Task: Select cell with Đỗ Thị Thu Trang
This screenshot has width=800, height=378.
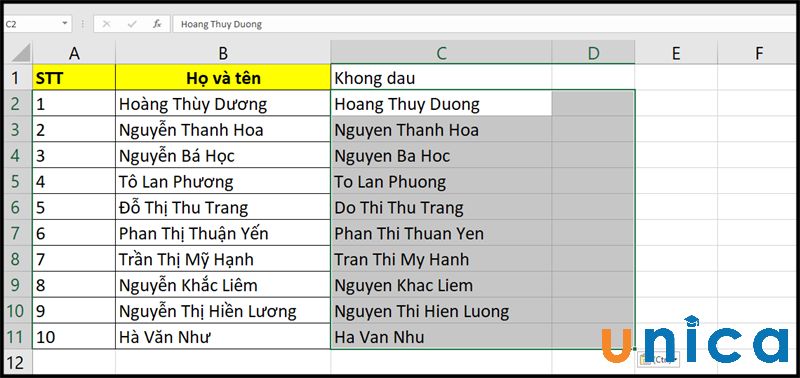Action: (x=223, y=207)
